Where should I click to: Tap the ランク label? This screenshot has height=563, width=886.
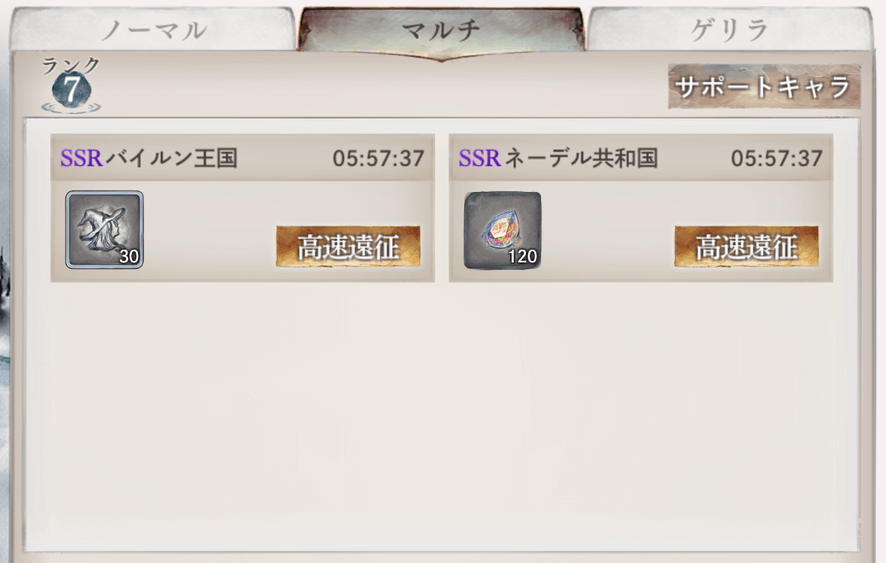click(71, 66)
